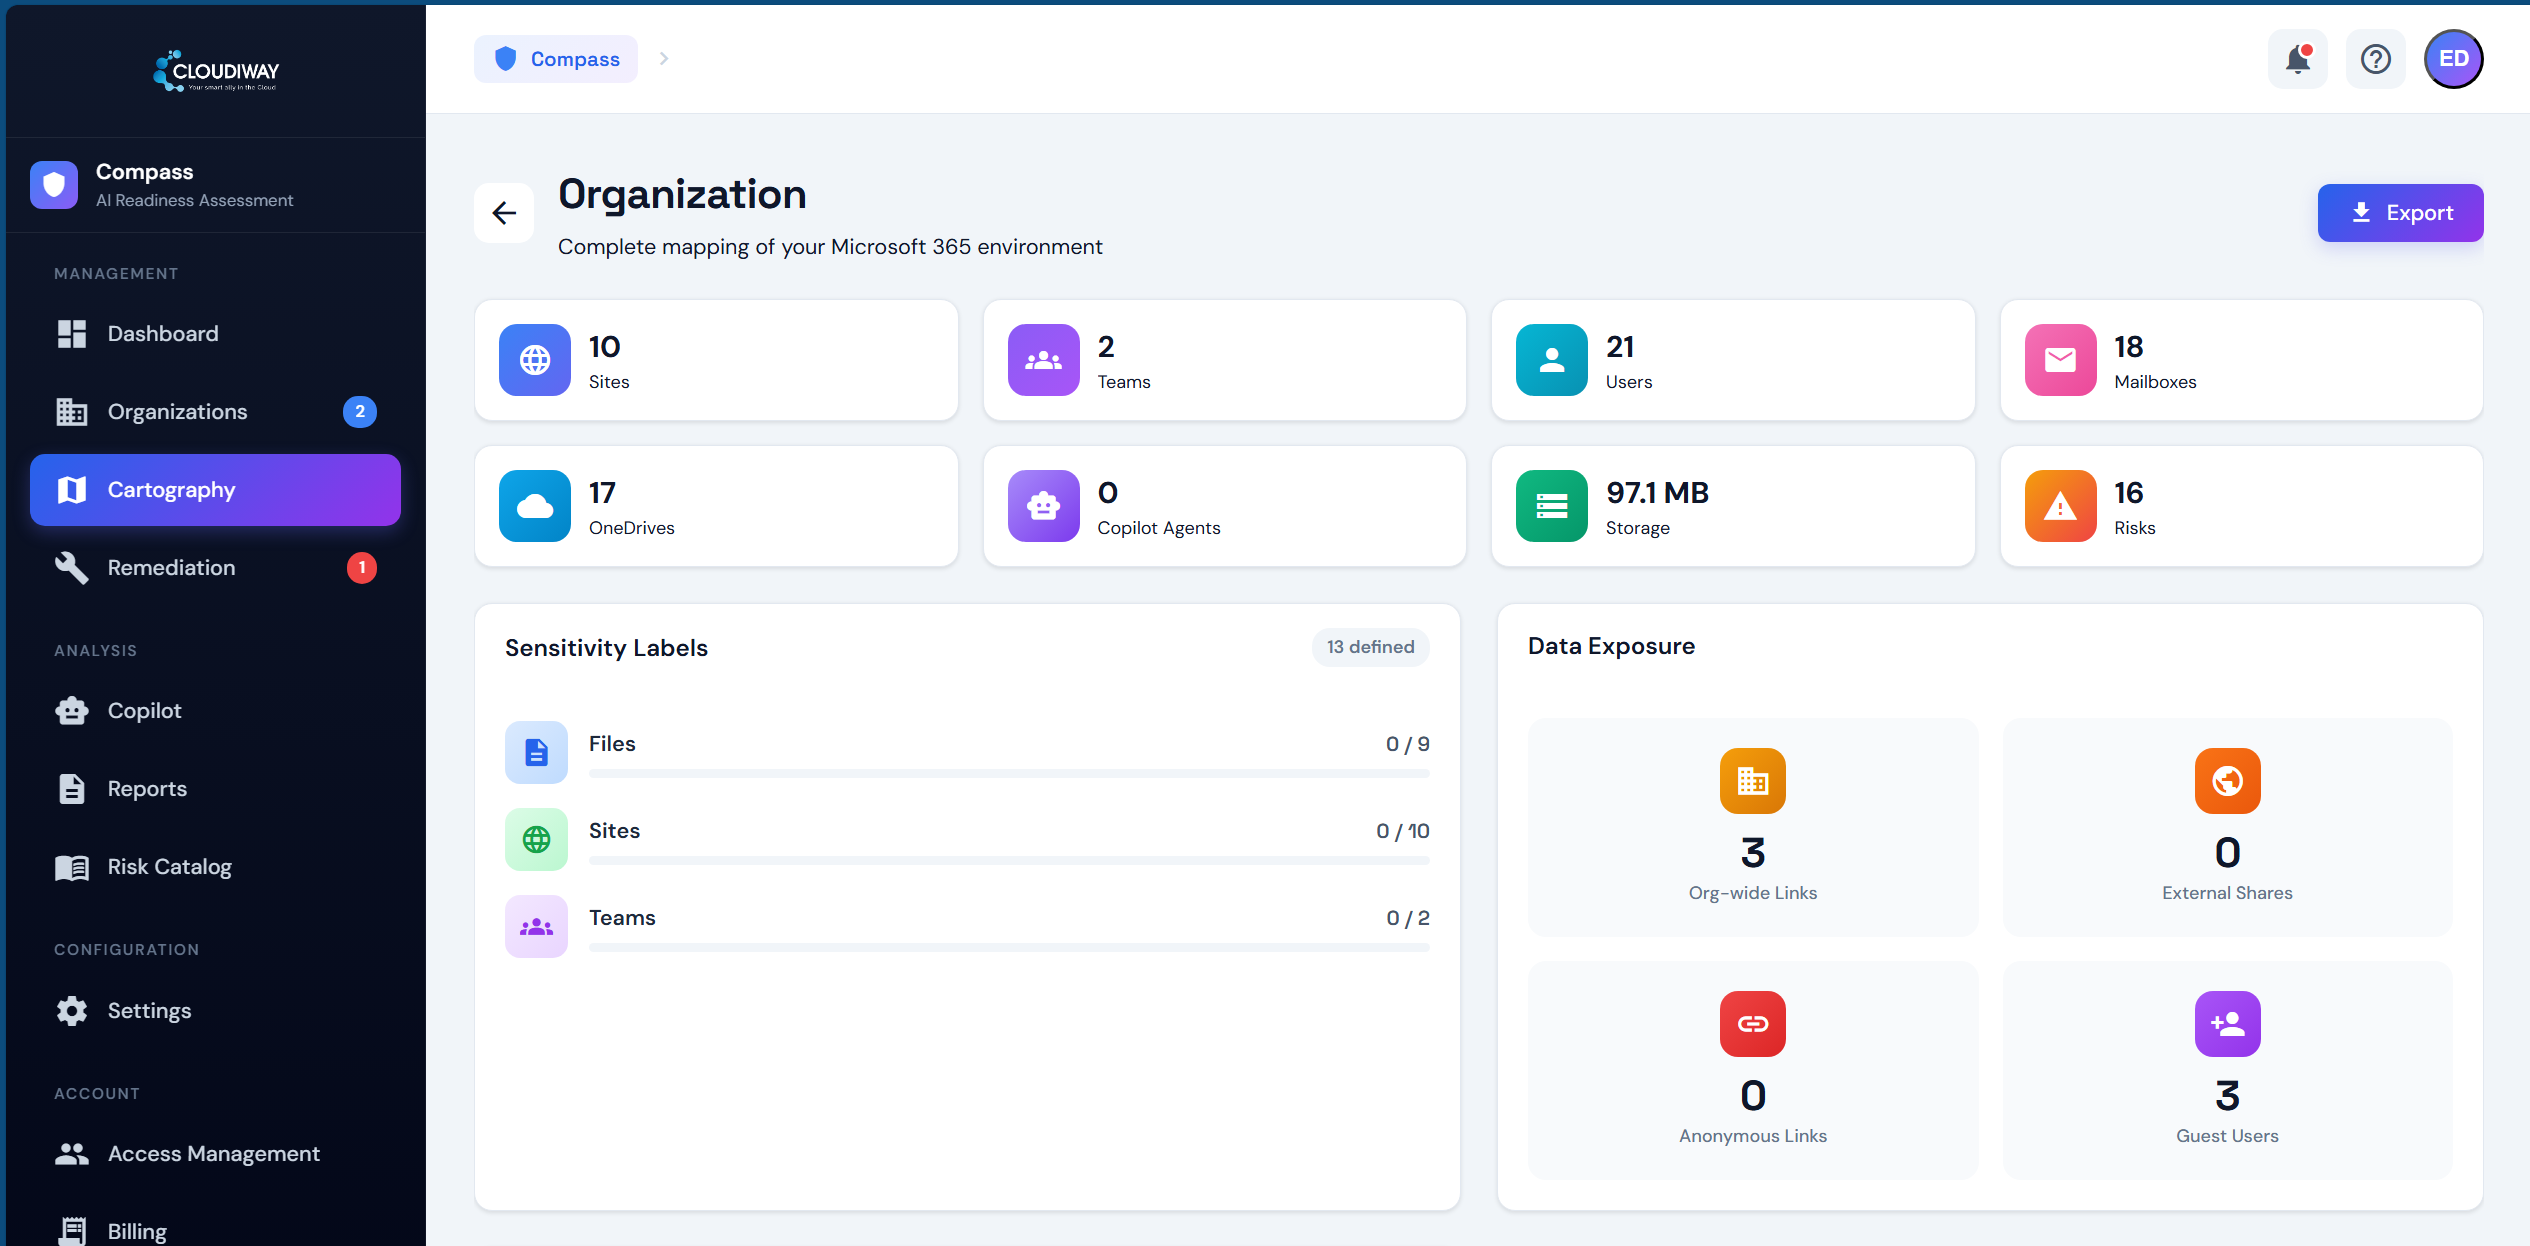
Task: Click the '0 / 2' Teams label count
Action: (1408, 918)
